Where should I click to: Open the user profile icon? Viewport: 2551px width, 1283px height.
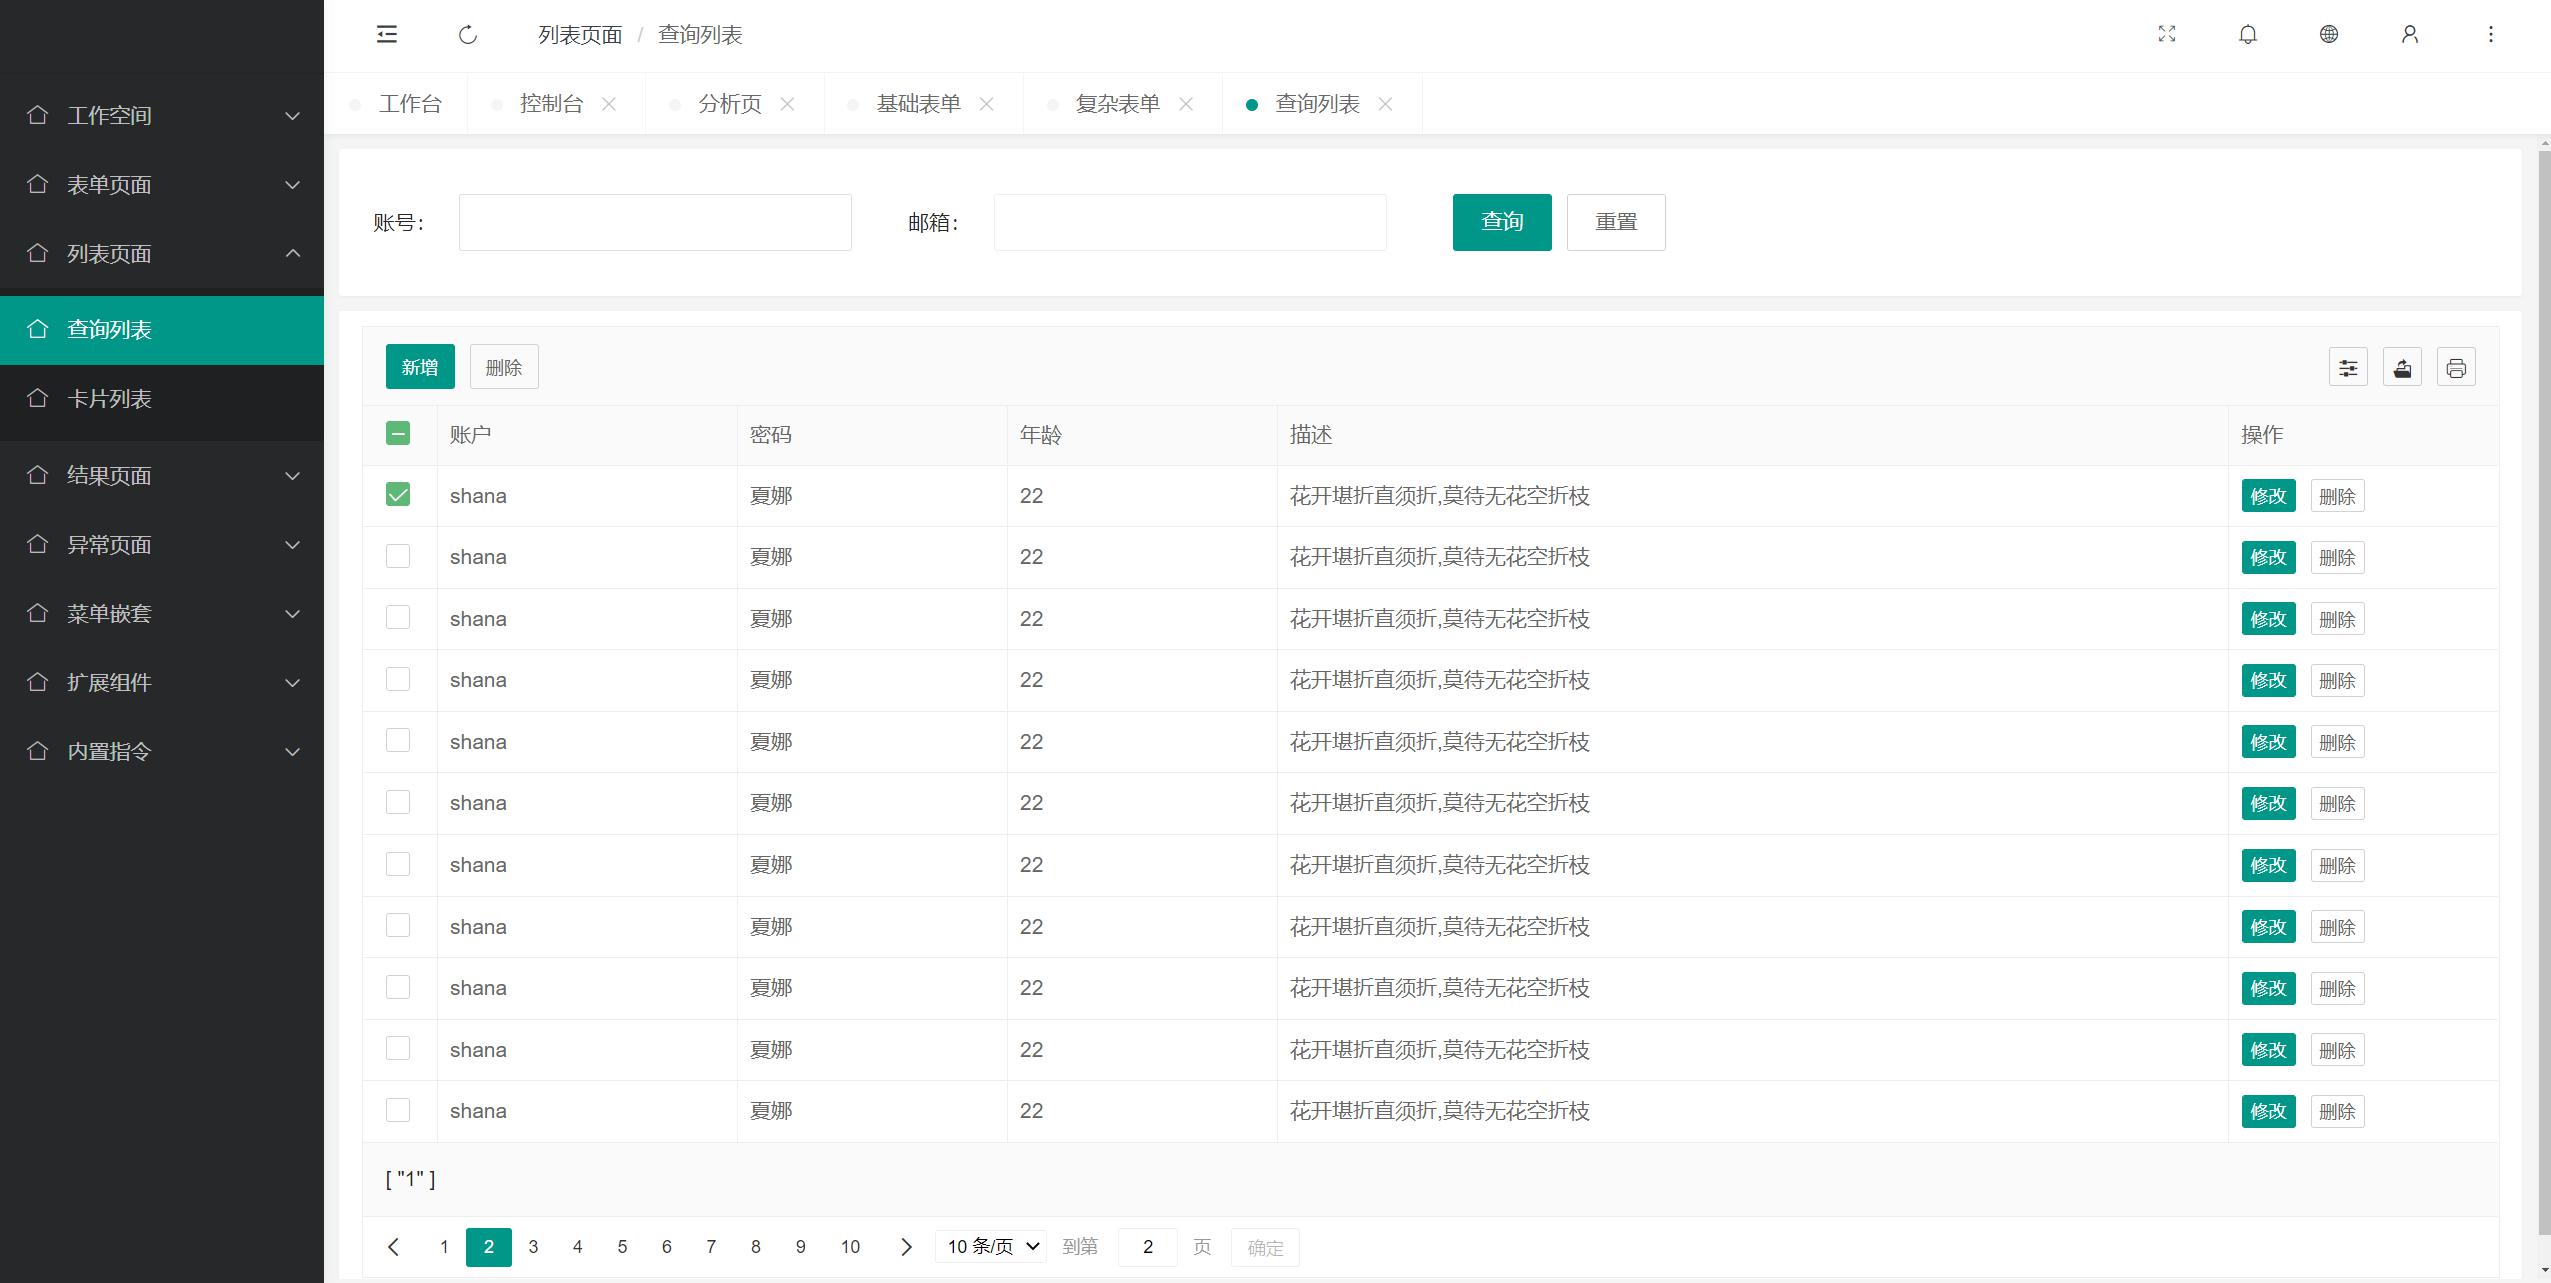(2410, 35)
